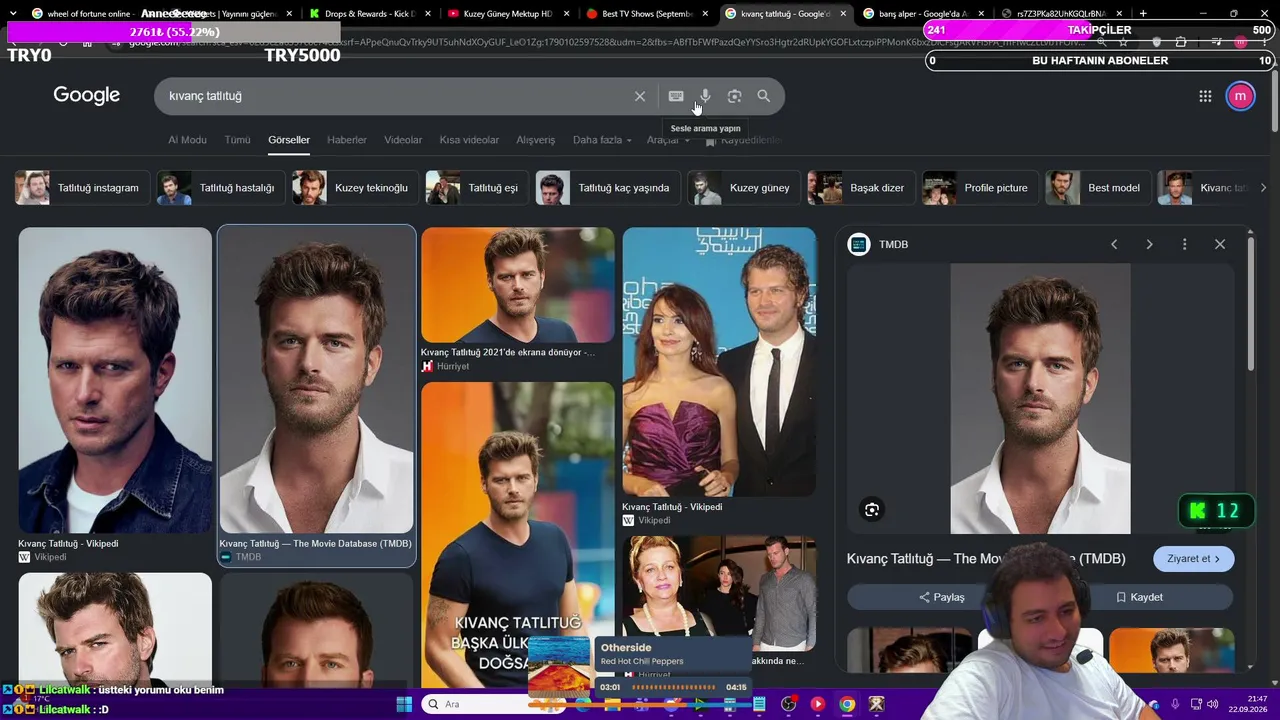Open Google Lens image search icon

(x=734, y=96)
